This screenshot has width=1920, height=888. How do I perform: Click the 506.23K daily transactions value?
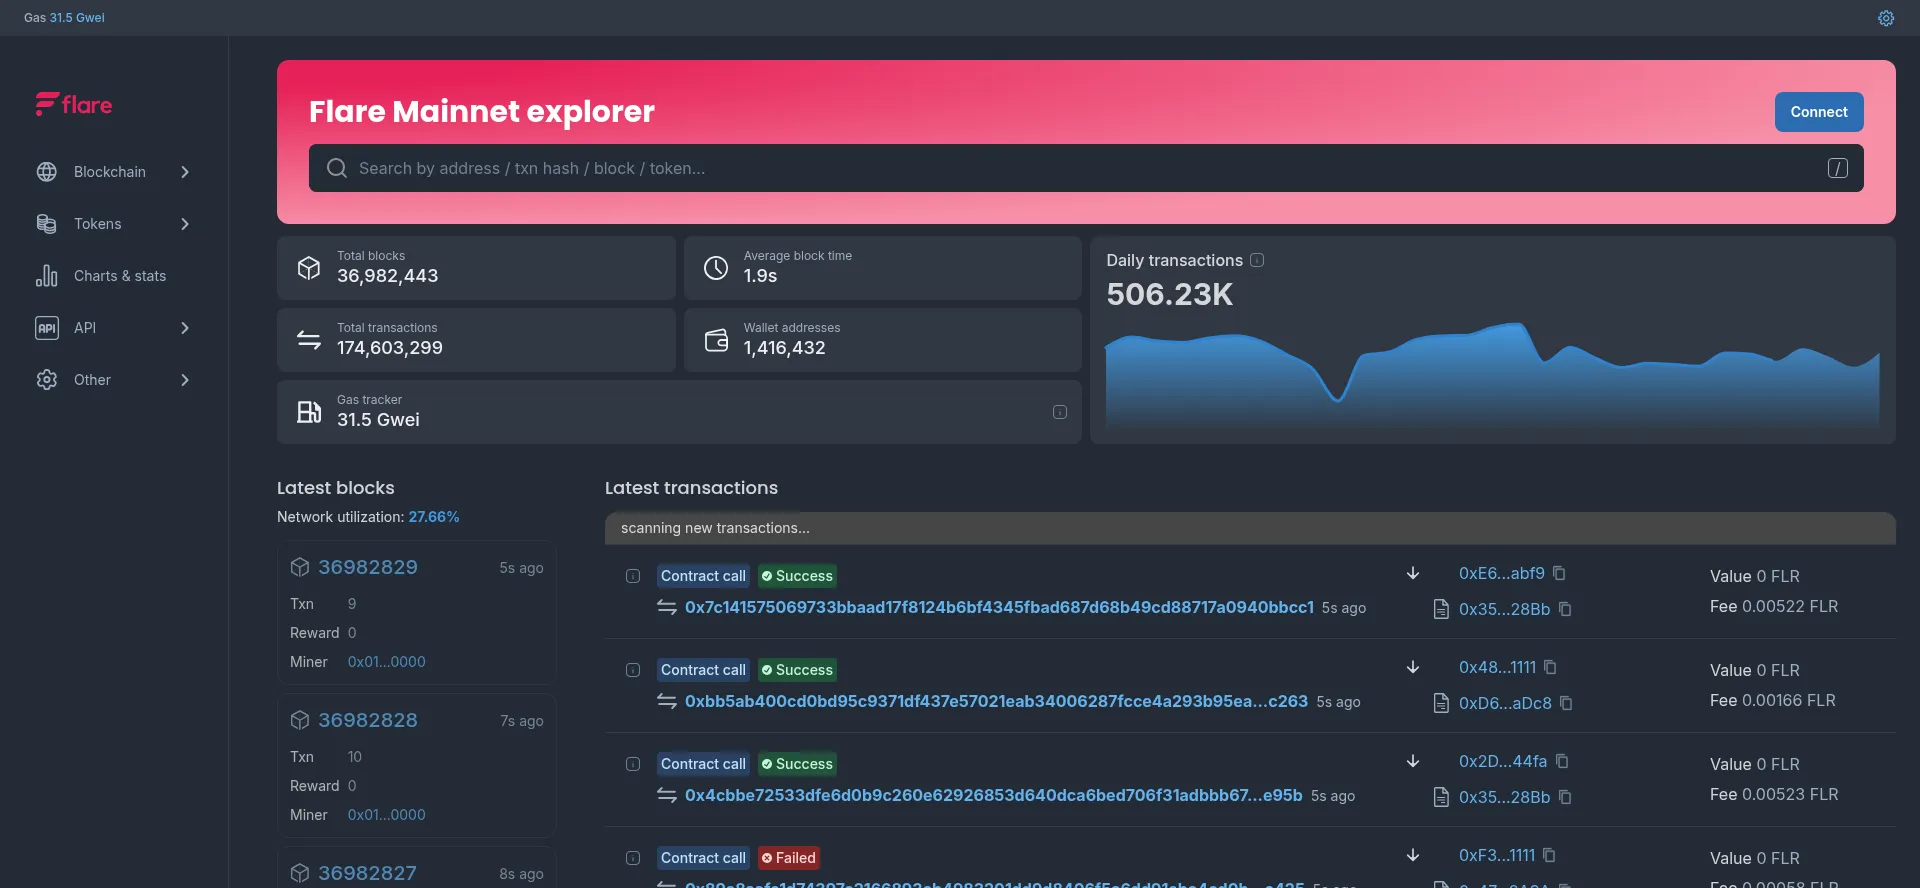tap(1170, 294)
